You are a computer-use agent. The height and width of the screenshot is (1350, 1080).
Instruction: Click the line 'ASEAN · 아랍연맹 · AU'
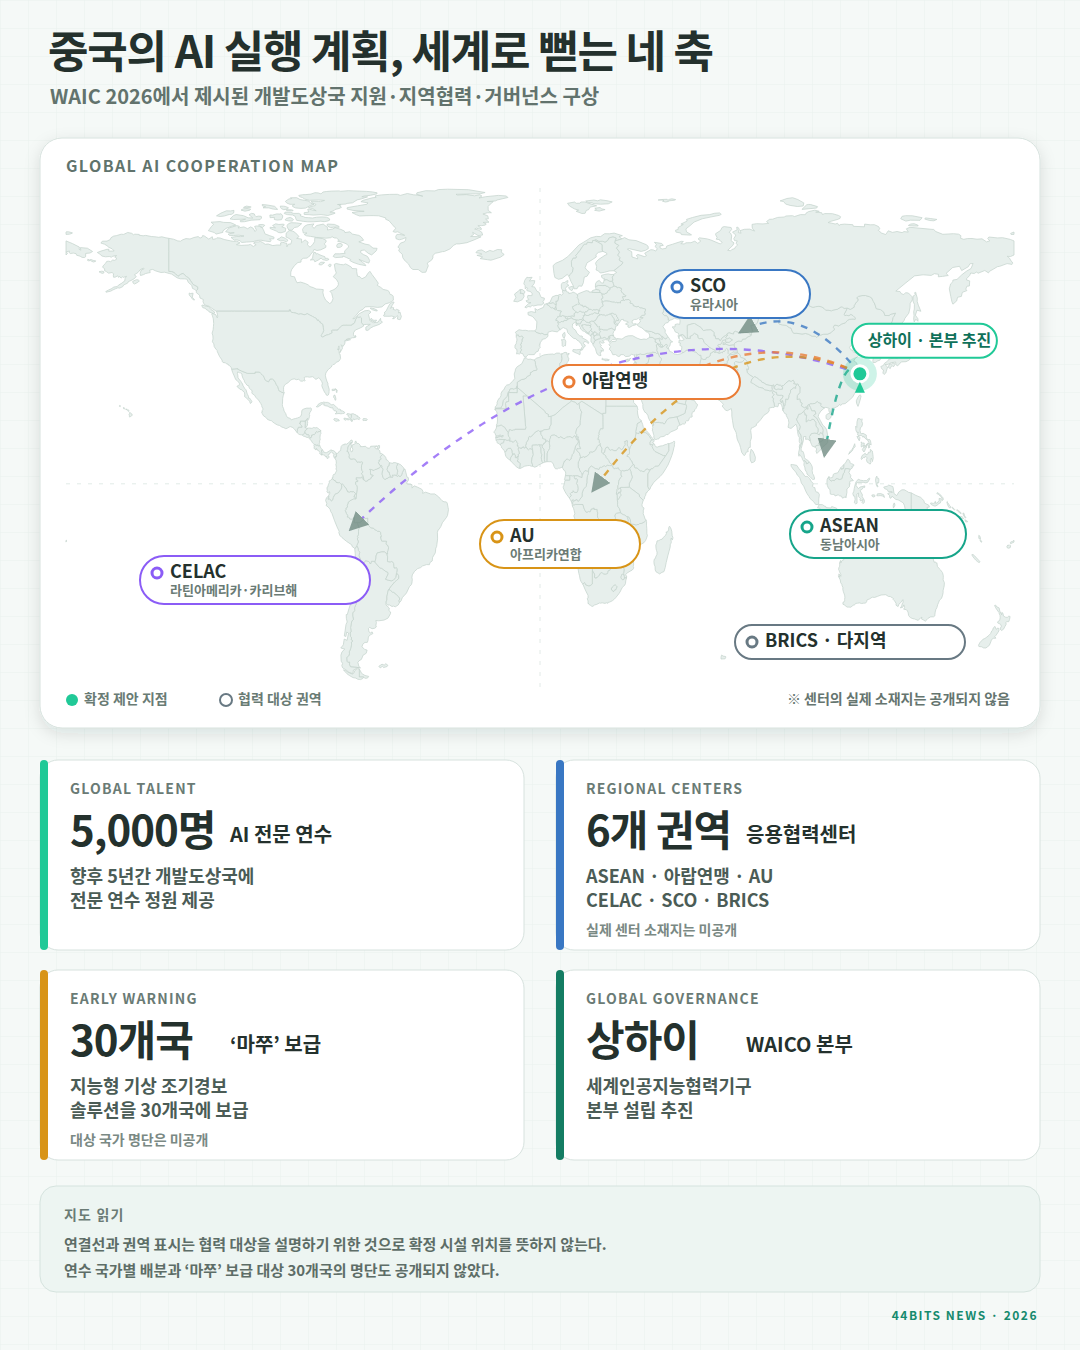pos(679,877)
